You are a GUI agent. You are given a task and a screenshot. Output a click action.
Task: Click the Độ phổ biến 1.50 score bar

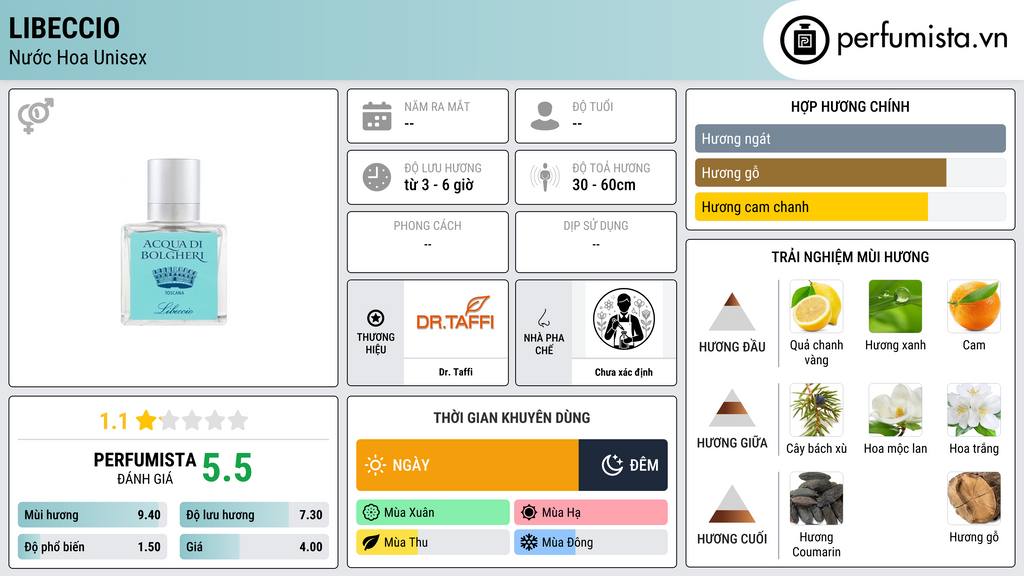[92, 547]
